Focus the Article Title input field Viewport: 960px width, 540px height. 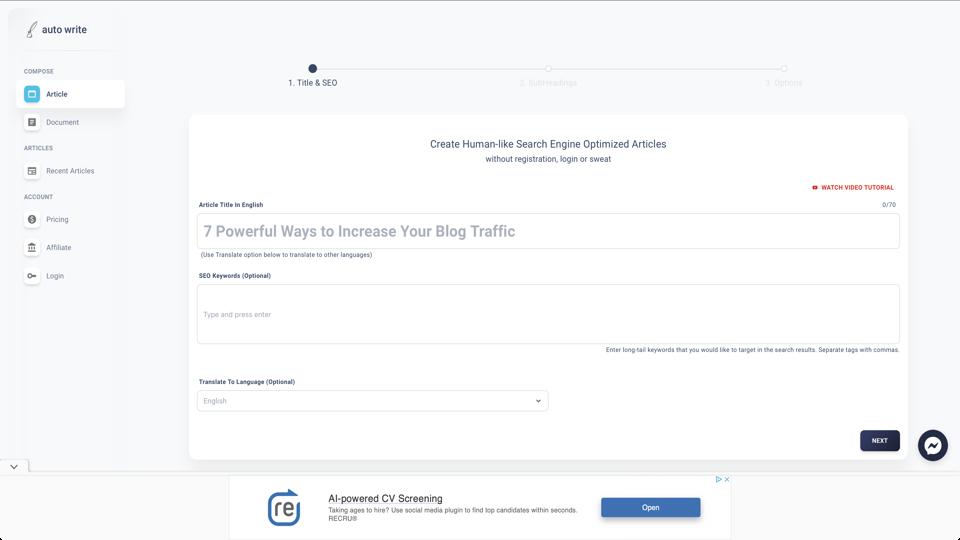pyautogui.click(x=548, y=231)
